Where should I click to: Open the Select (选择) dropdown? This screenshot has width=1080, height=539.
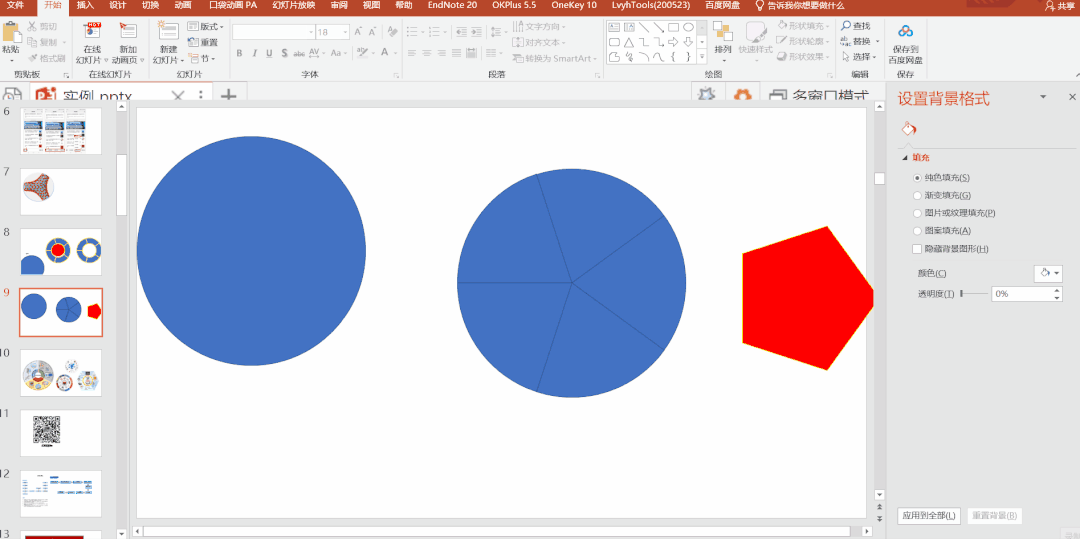pyautogui.click(x=860, y=57)
